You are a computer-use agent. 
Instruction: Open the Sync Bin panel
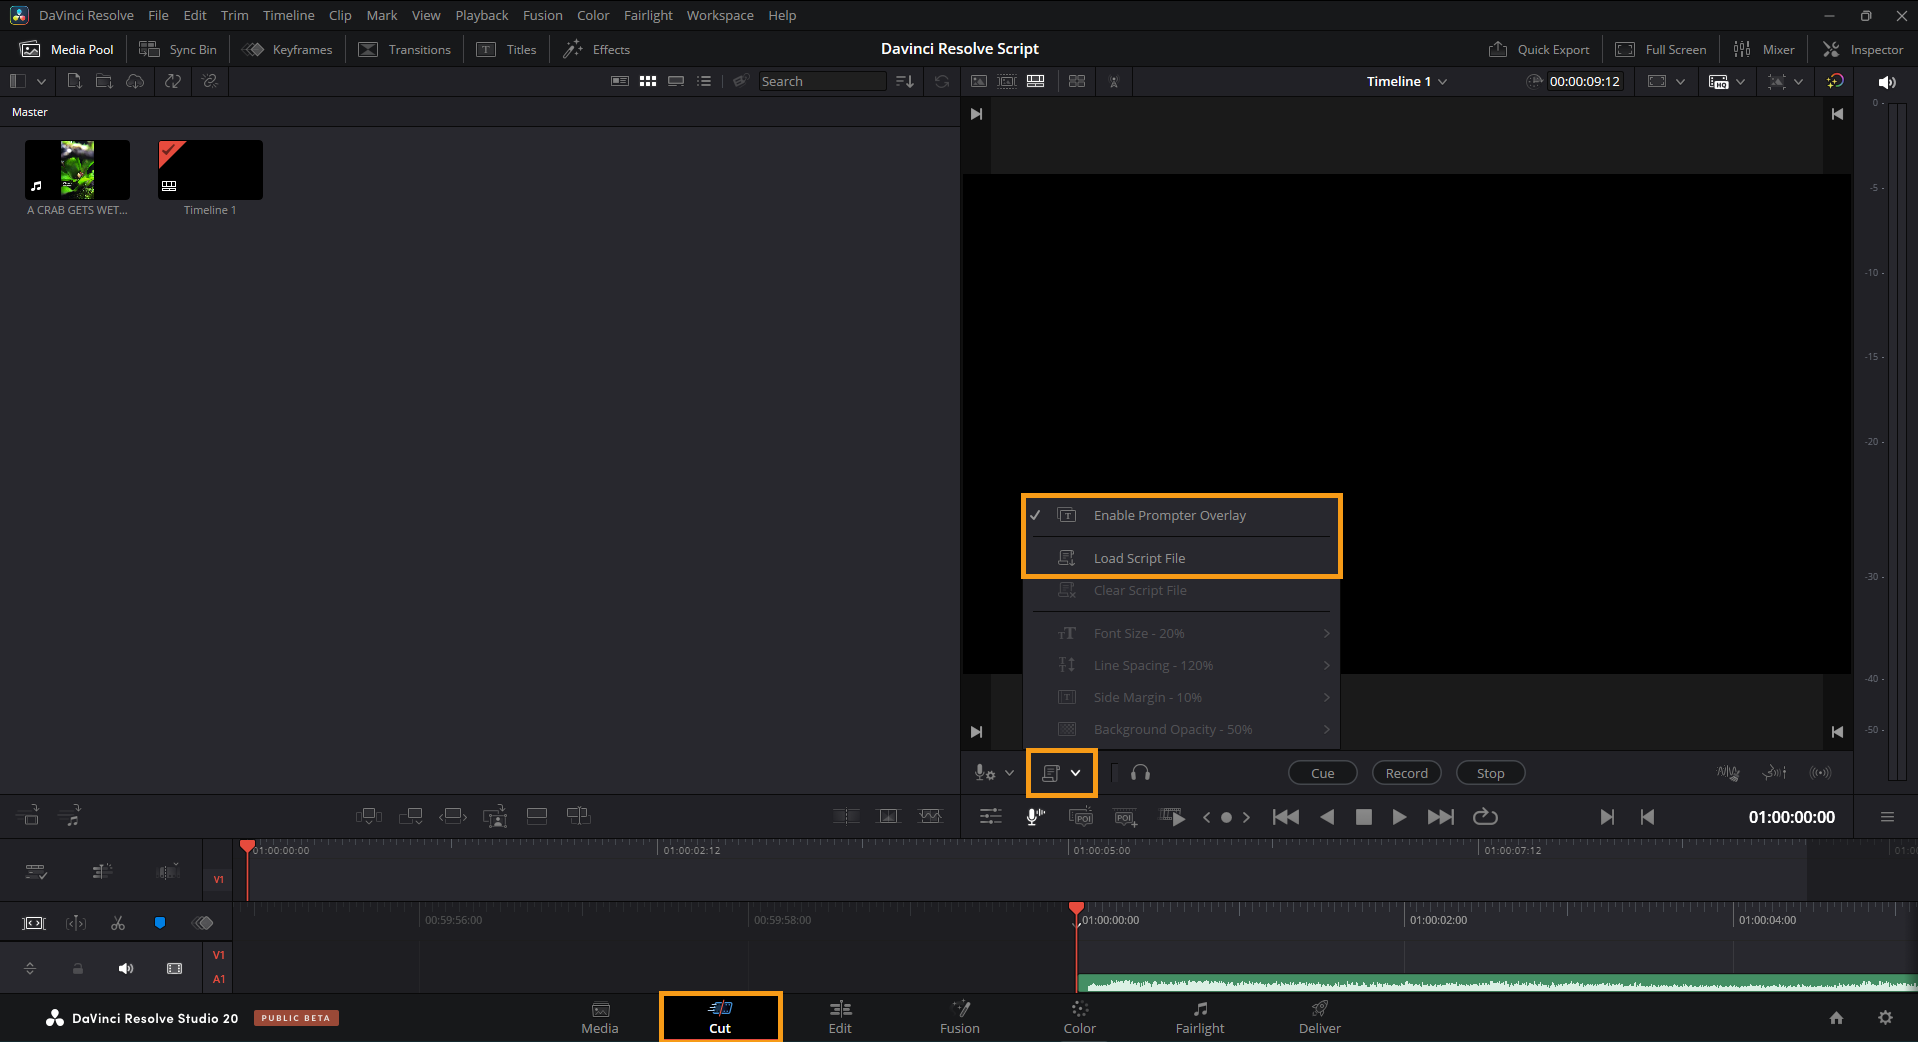coord(178,49)
